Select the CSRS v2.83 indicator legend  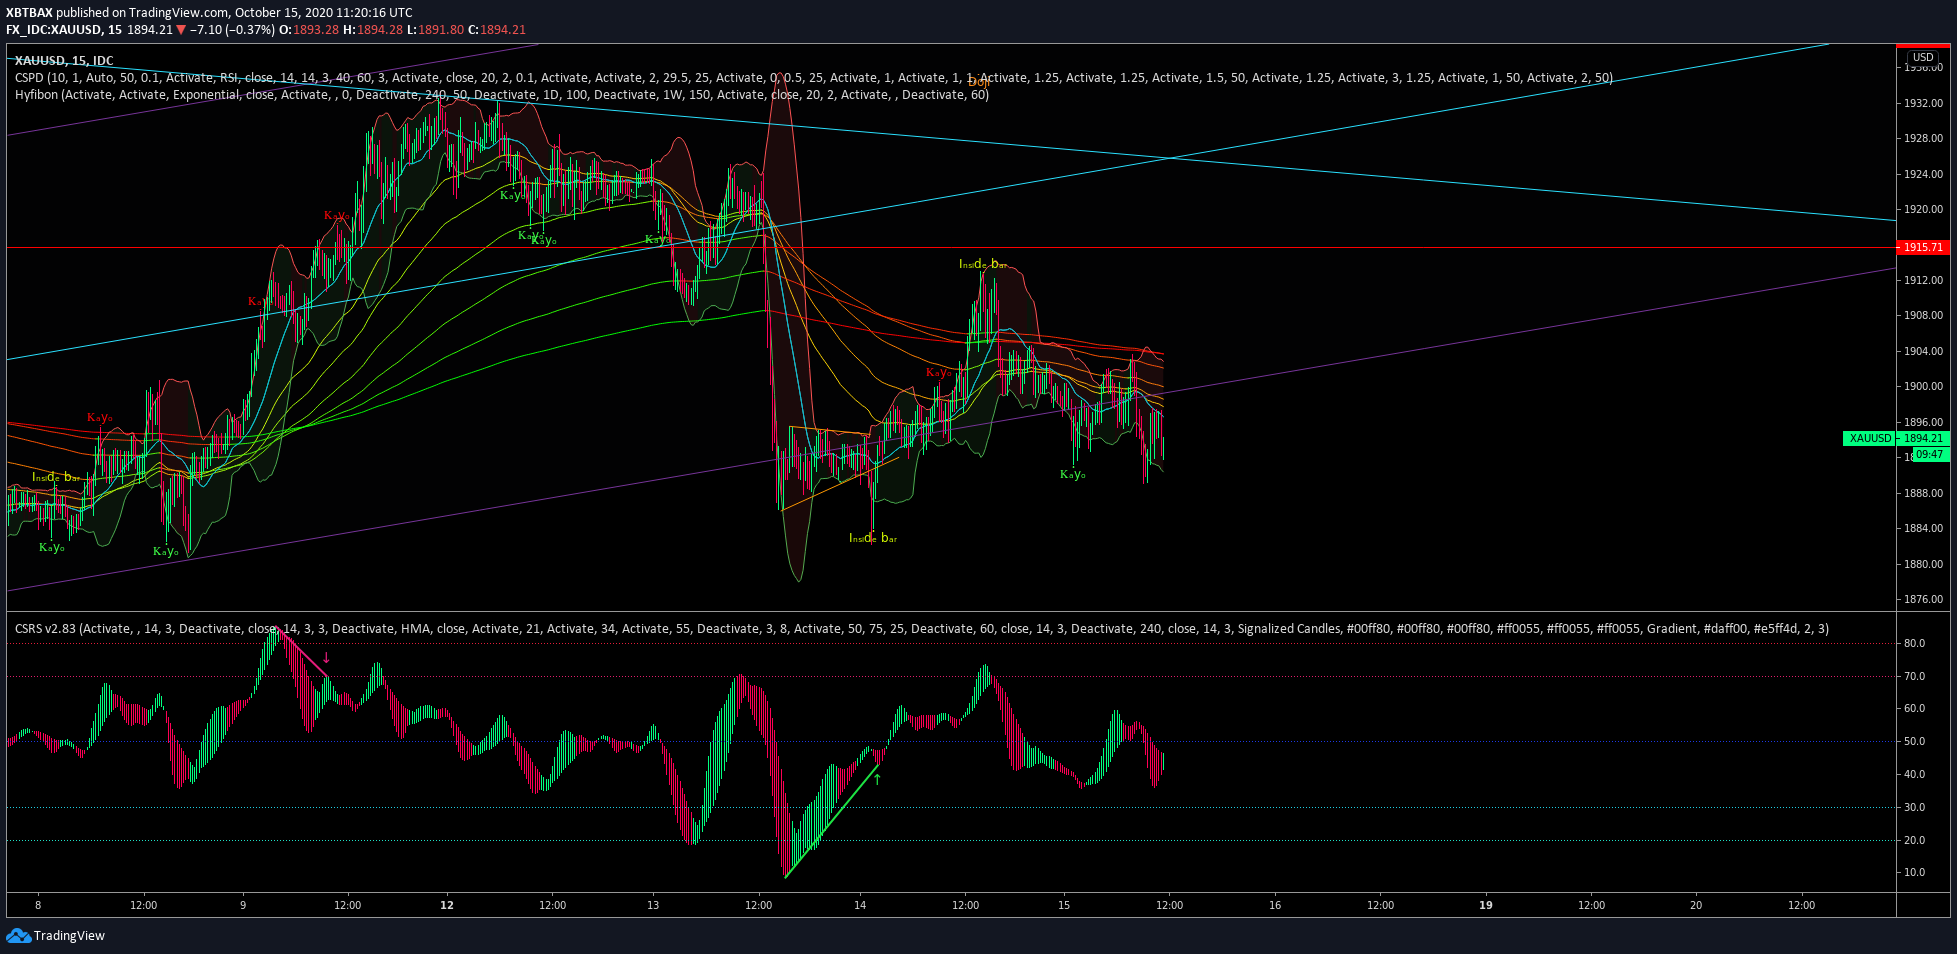pyautogui.click(x=921, y=629)
